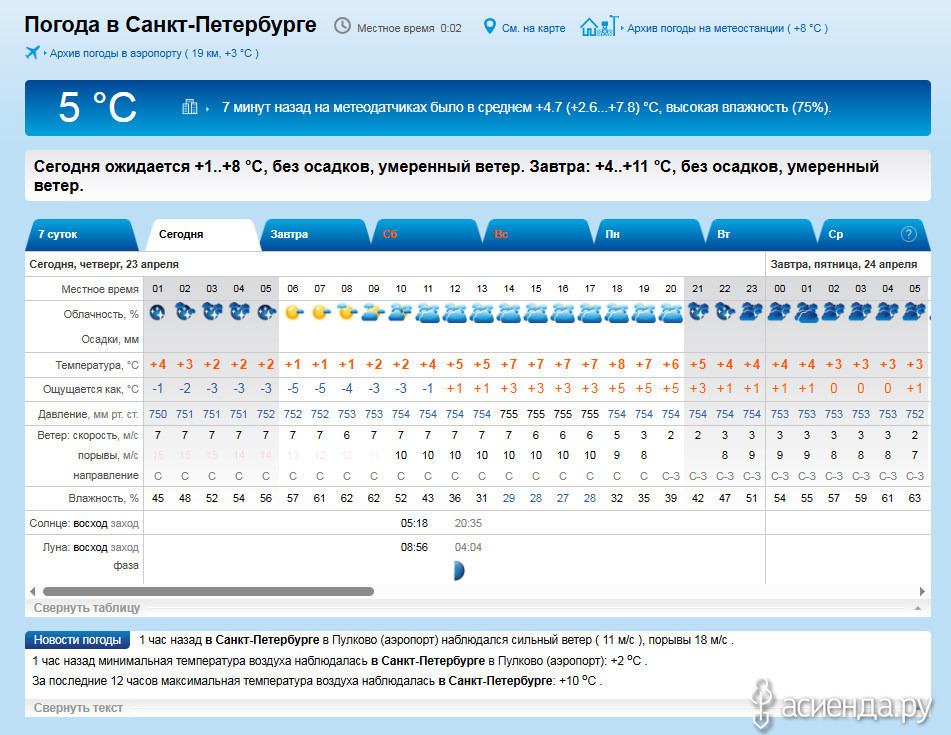Click the horizontal table scrollbar thumb
This screenshot has height=735, width=951.
(x=208, y=591)
